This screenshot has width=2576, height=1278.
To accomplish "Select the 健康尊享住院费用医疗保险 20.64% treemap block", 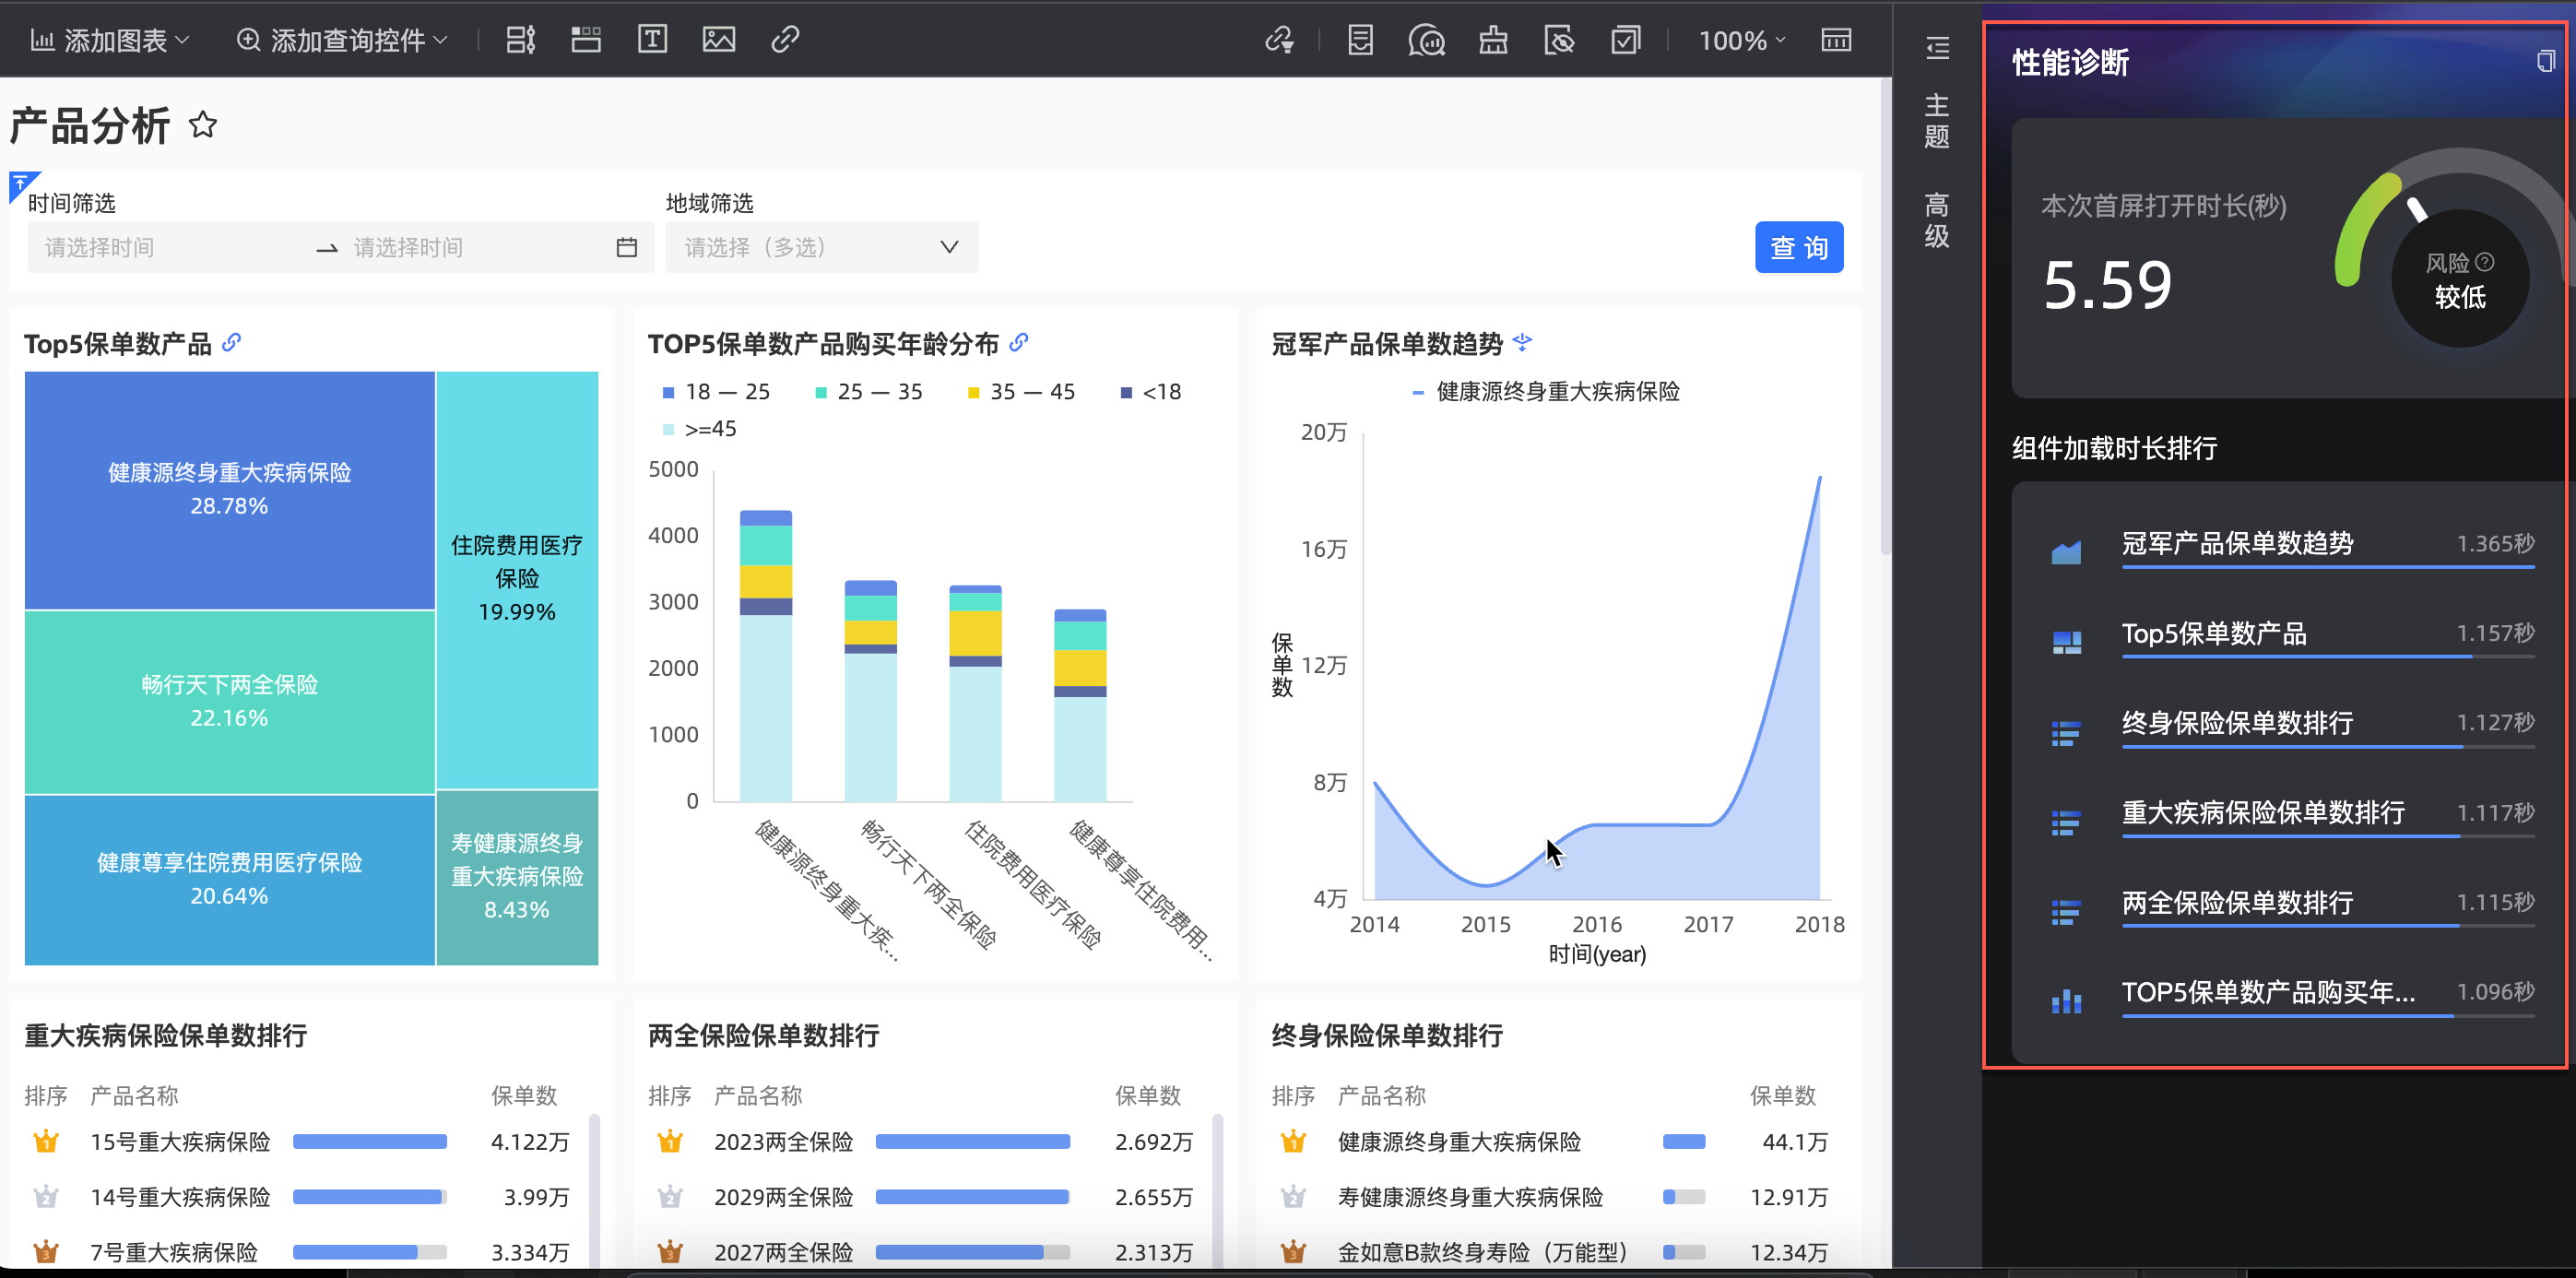I will pyautogui.click(x=229, y=879).
